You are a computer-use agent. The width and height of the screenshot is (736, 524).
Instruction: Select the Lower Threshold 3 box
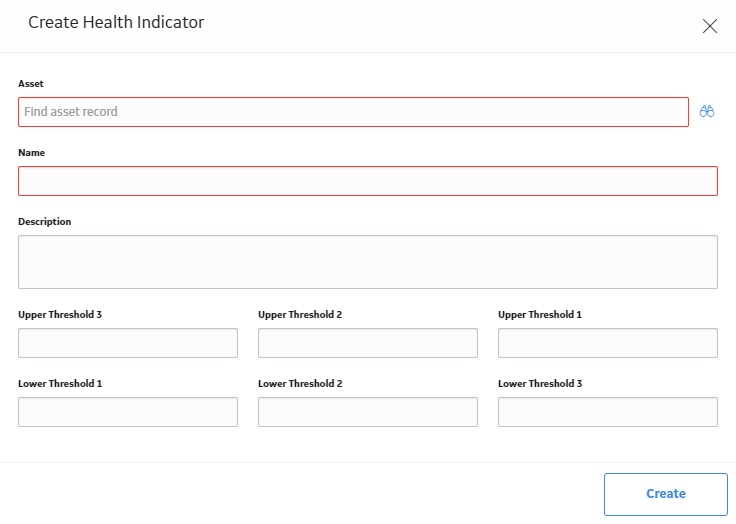[608, 412]
